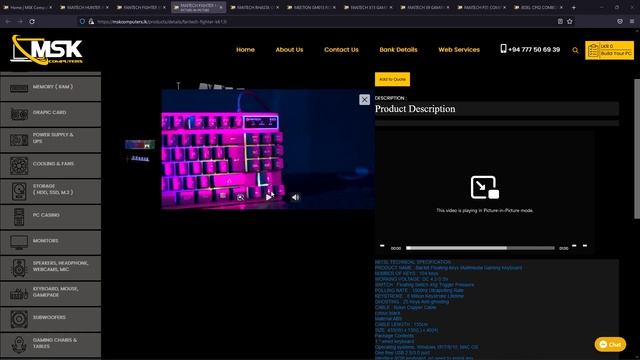
Task: Open Web Services page
Action: click(459, 49)
